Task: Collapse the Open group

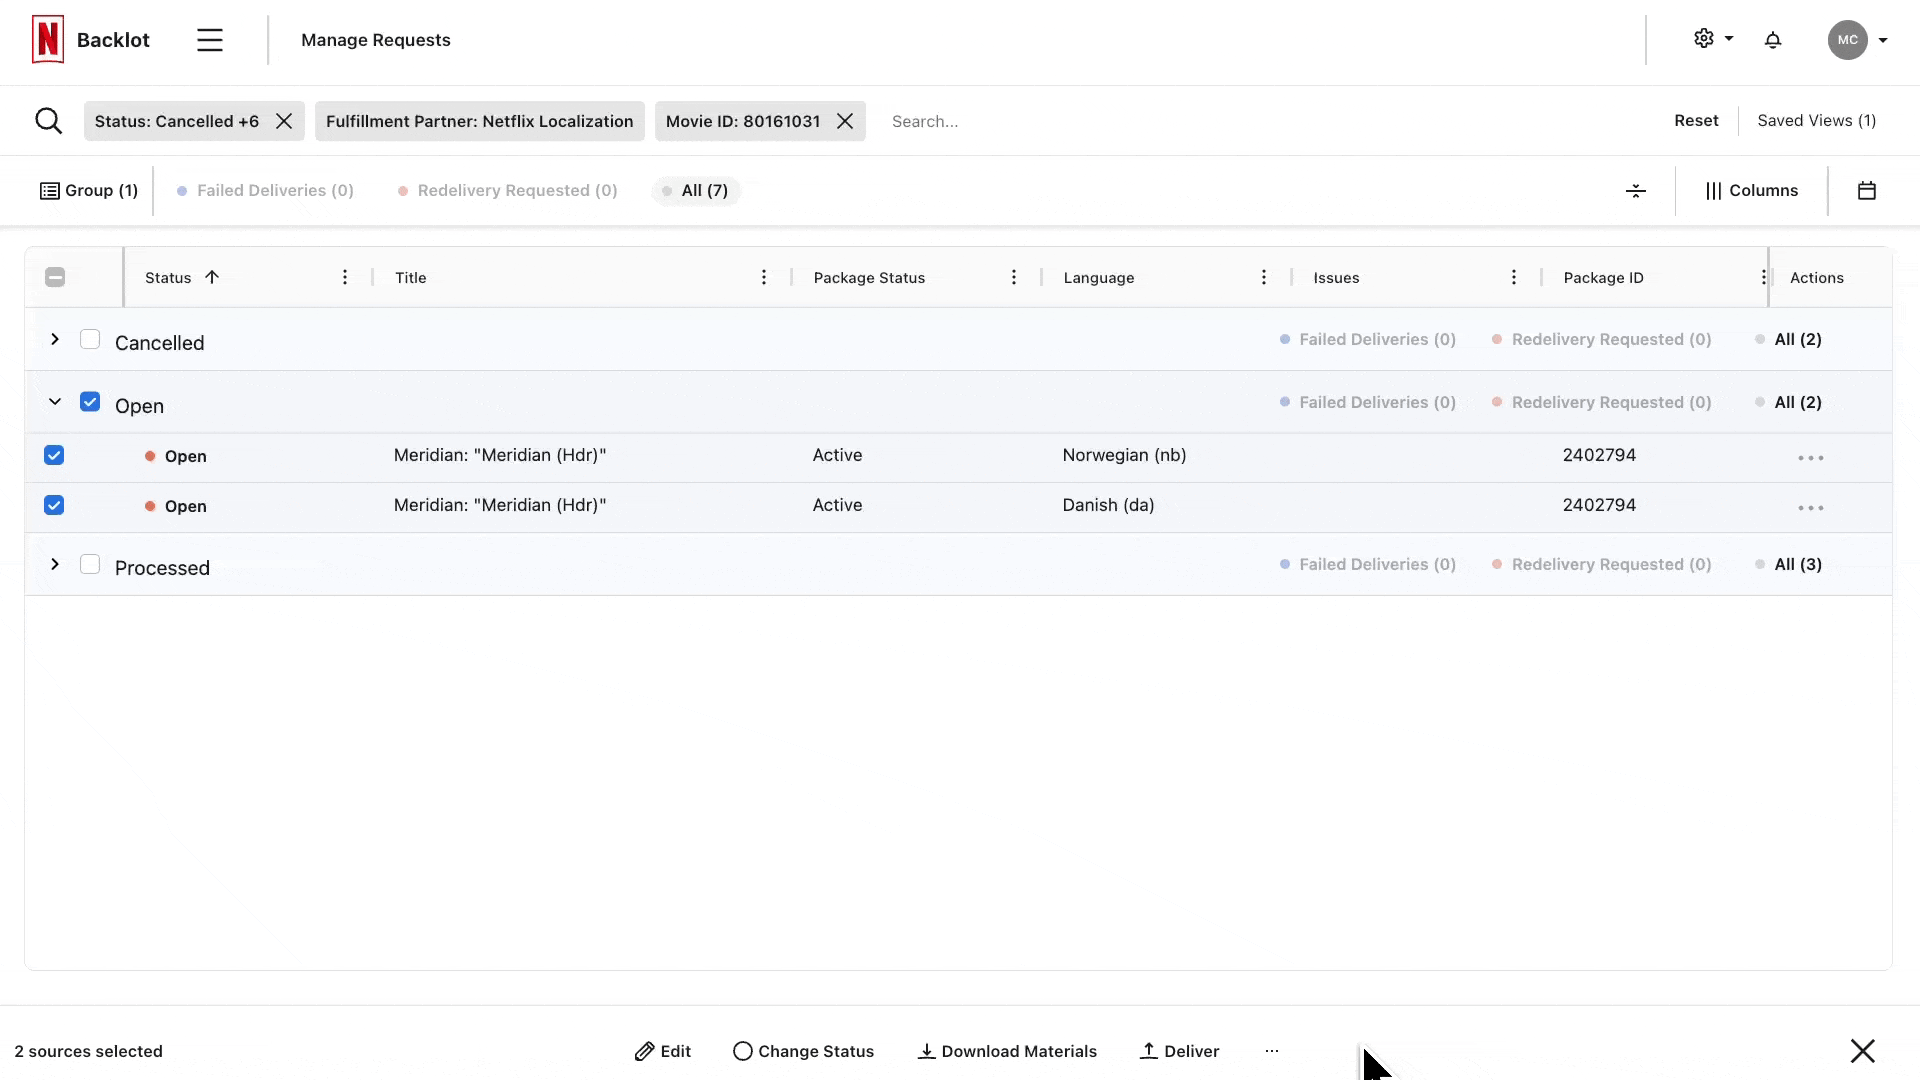Action: (x=55, y=402)
